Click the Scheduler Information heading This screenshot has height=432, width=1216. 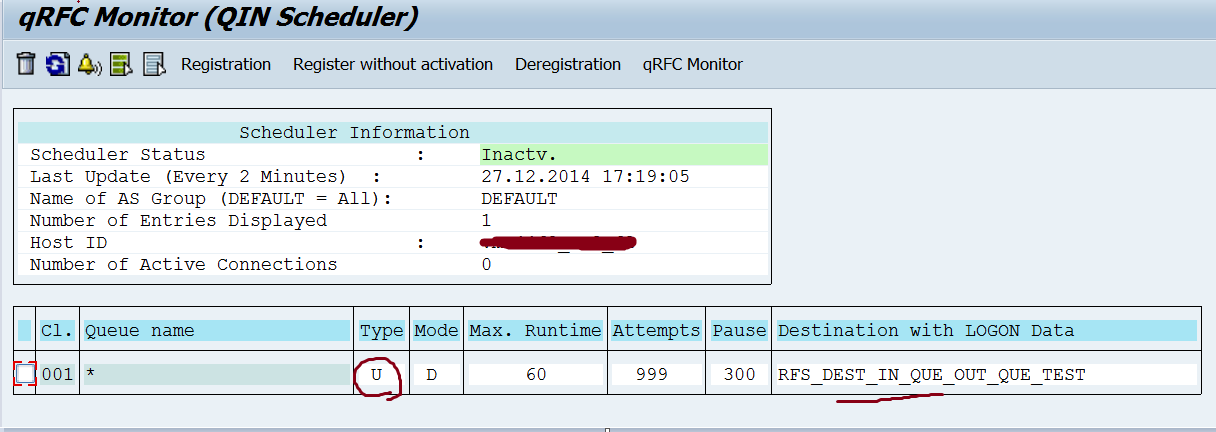tap(354, 132)
